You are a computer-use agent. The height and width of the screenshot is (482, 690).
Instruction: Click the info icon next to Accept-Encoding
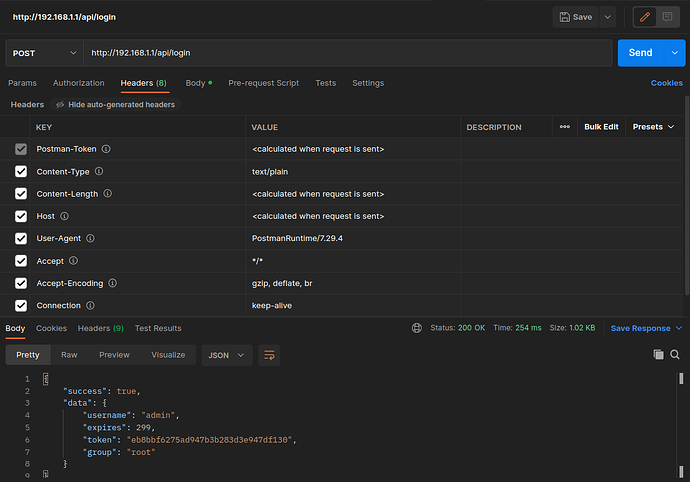113,283
